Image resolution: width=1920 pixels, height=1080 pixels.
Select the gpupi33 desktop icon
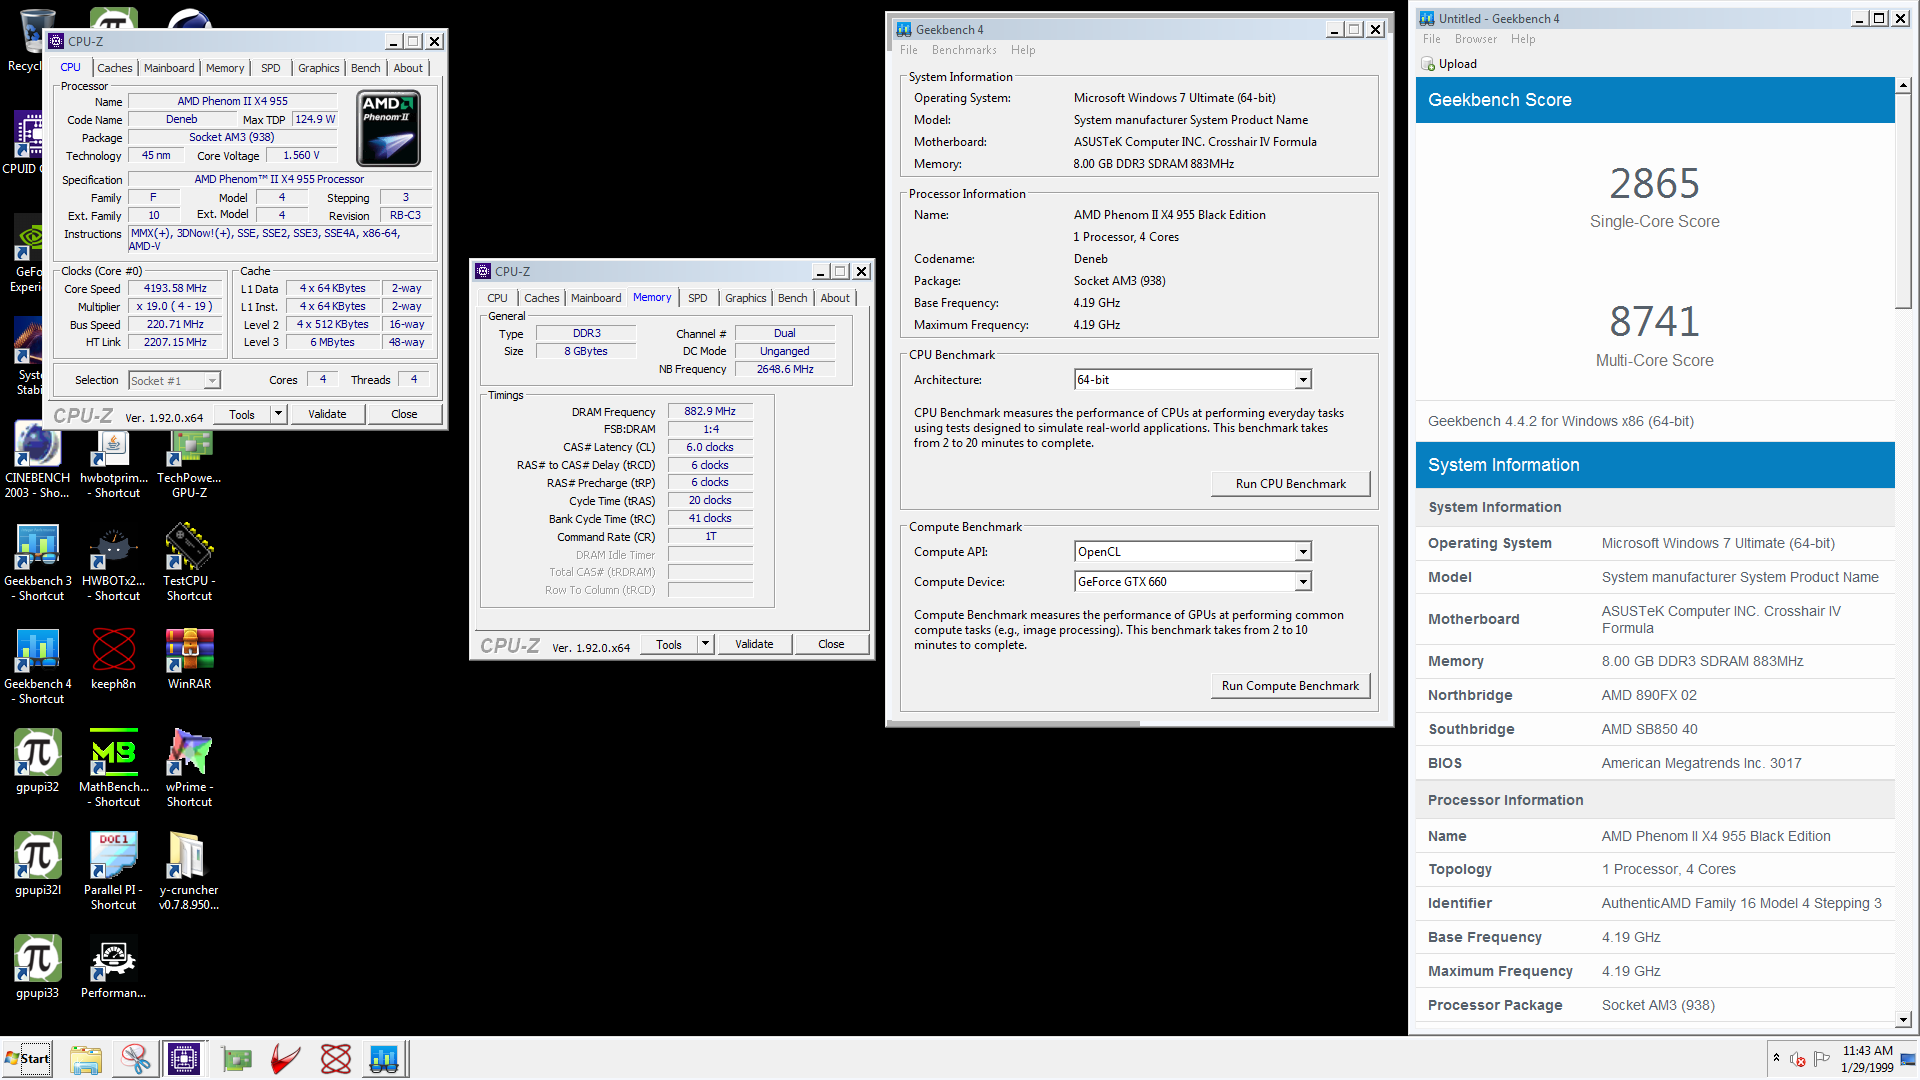[37, 967]
